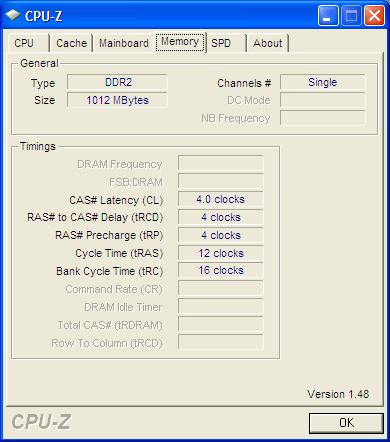The image size is (390, 442).
Task: Minimize the CPU-Z window
Action: point(327,15)
